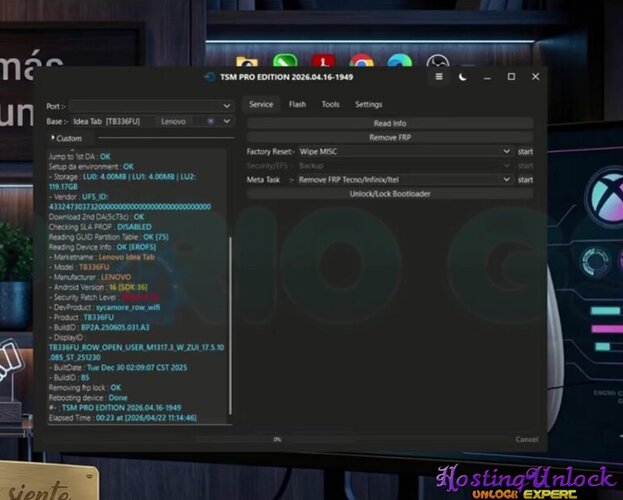Click 'Reading GUID Partition Table' log line

[108, 237]
